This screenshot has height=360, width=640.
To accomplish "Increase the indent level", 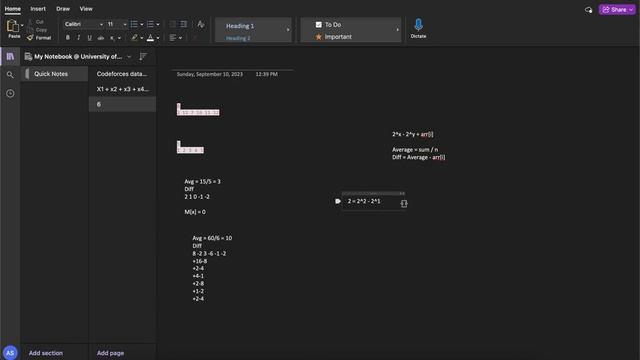I will tap(184, 24).
